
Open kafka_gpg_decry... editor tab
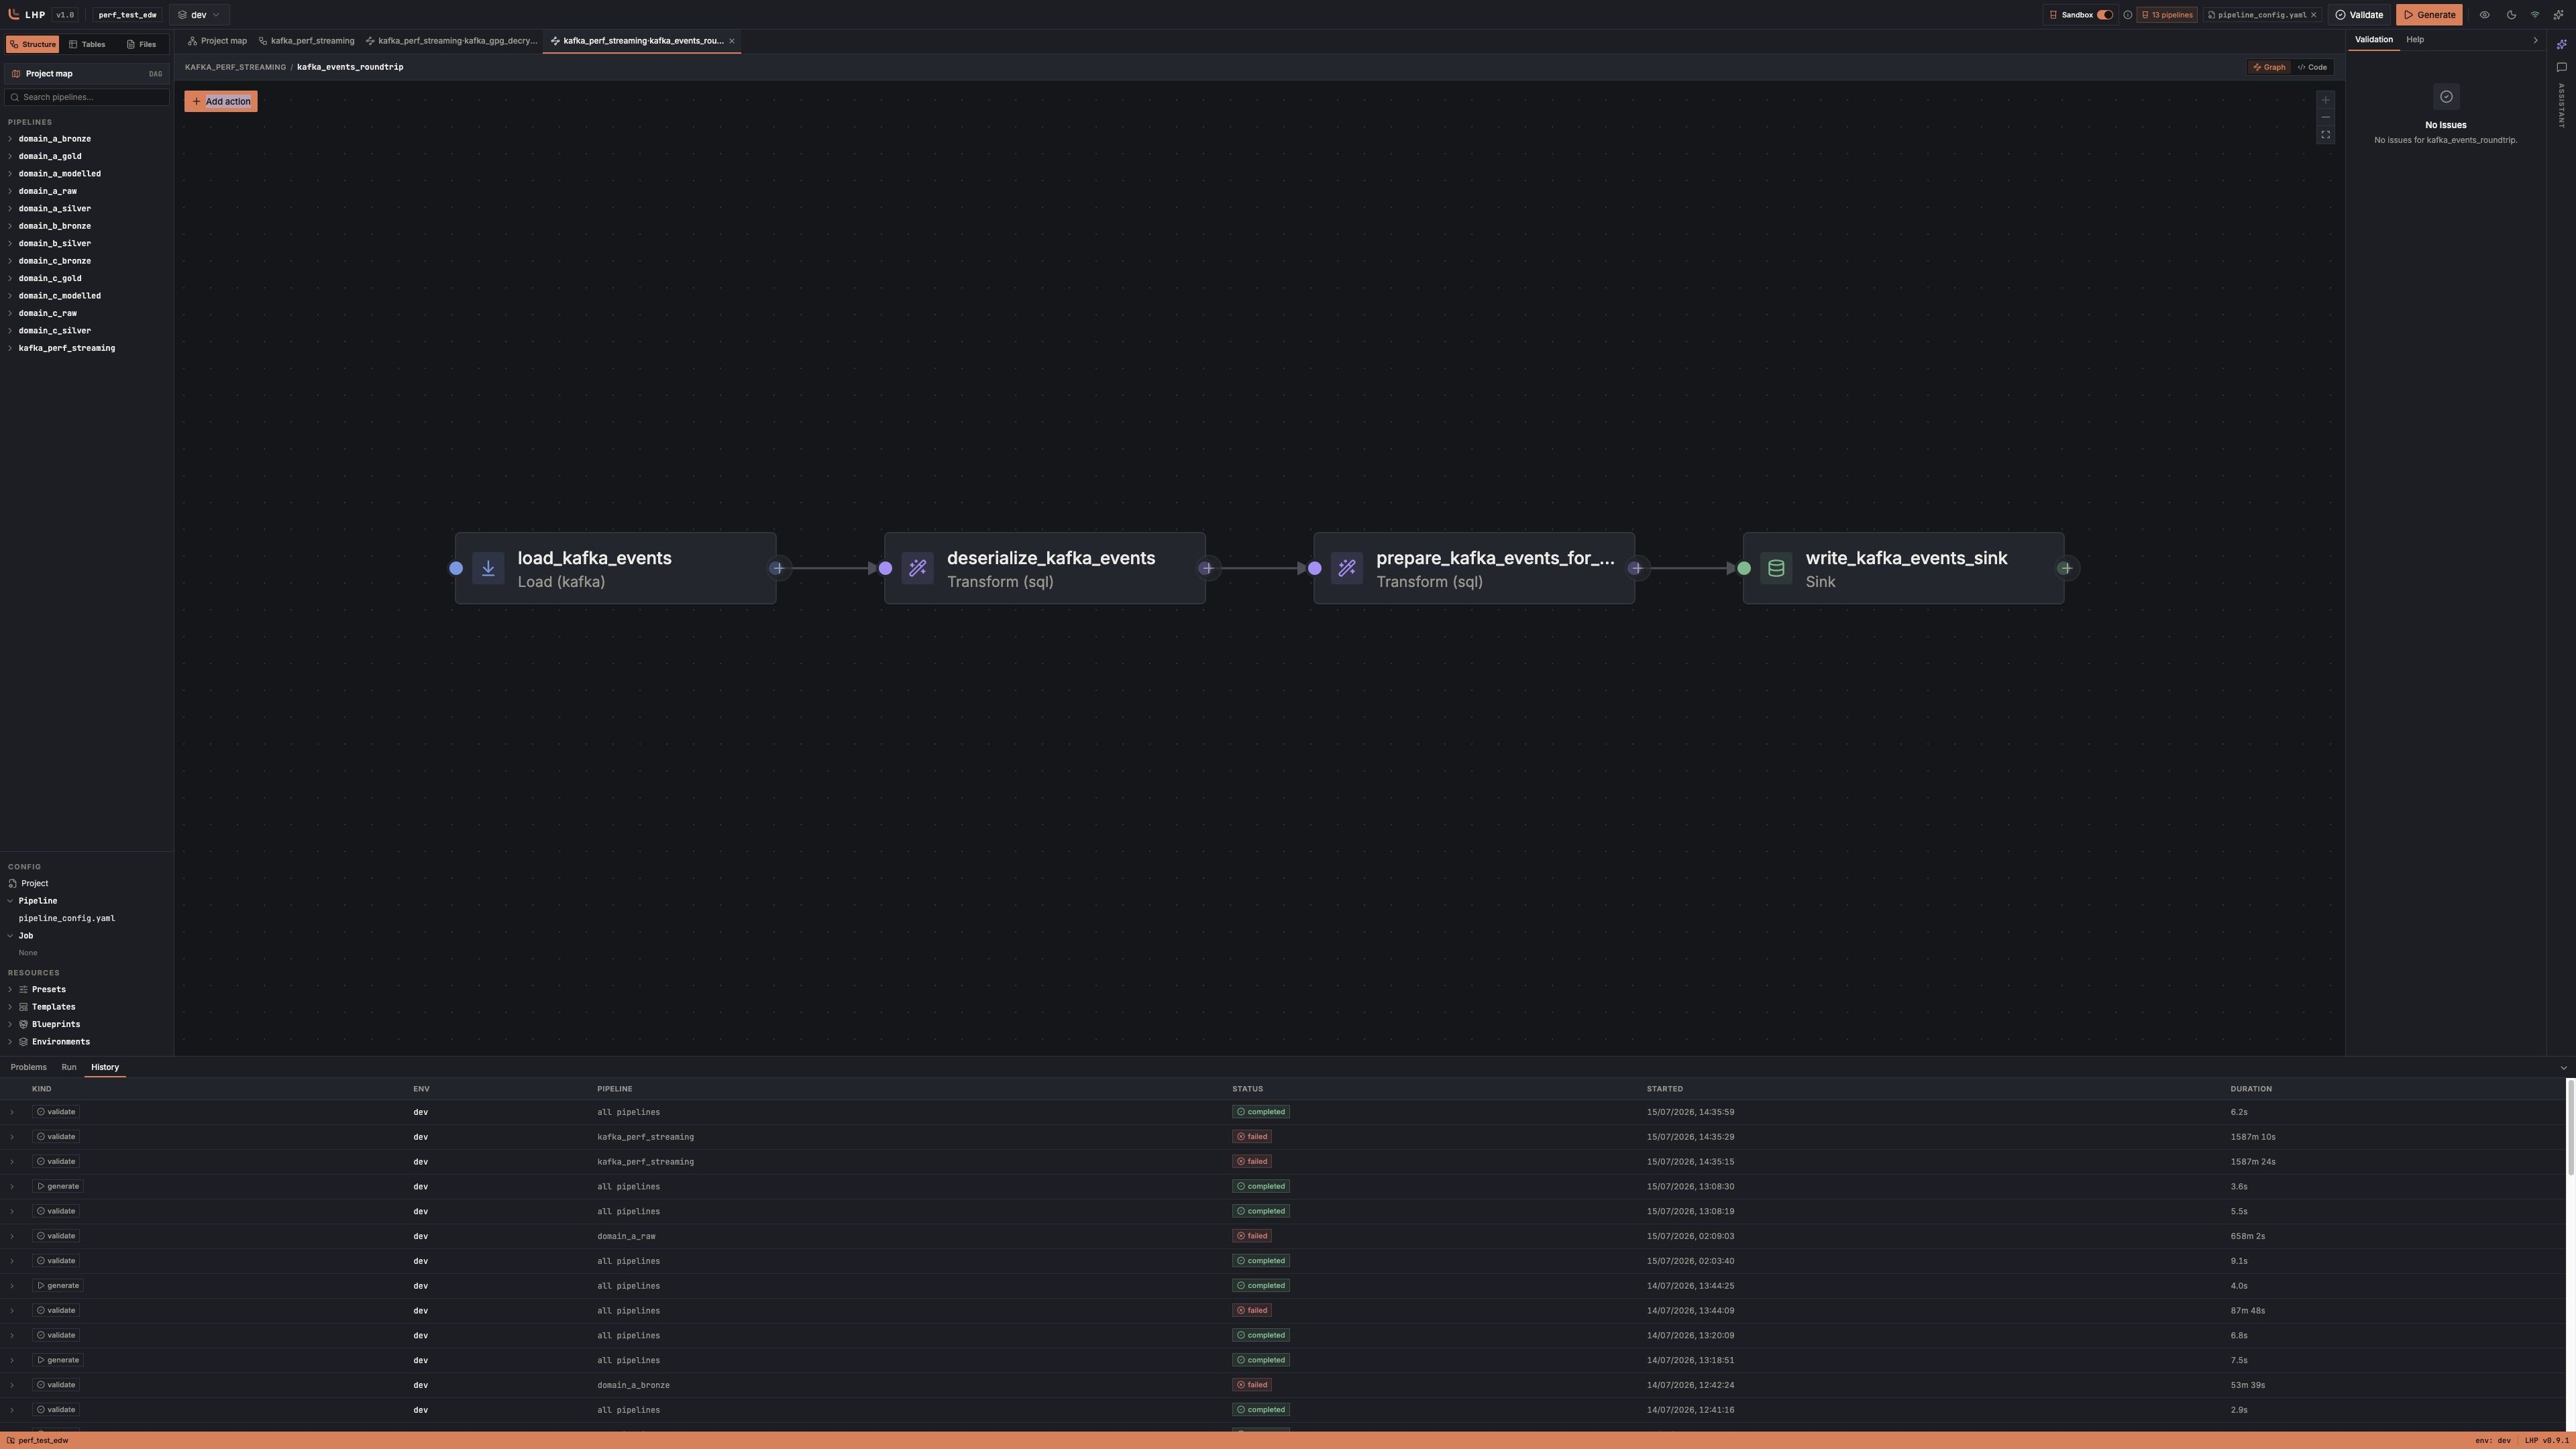451,41
